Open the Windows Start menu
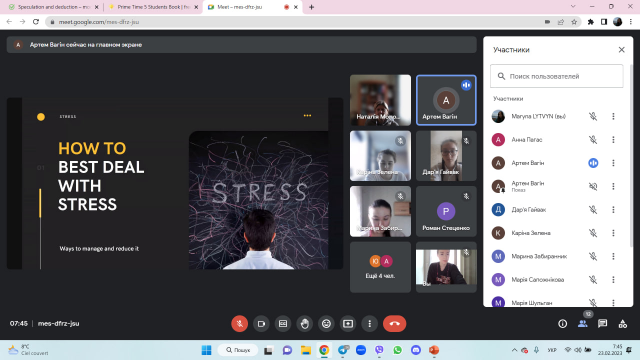This screenshot has height=360, width=640. [x=207, y=350]
